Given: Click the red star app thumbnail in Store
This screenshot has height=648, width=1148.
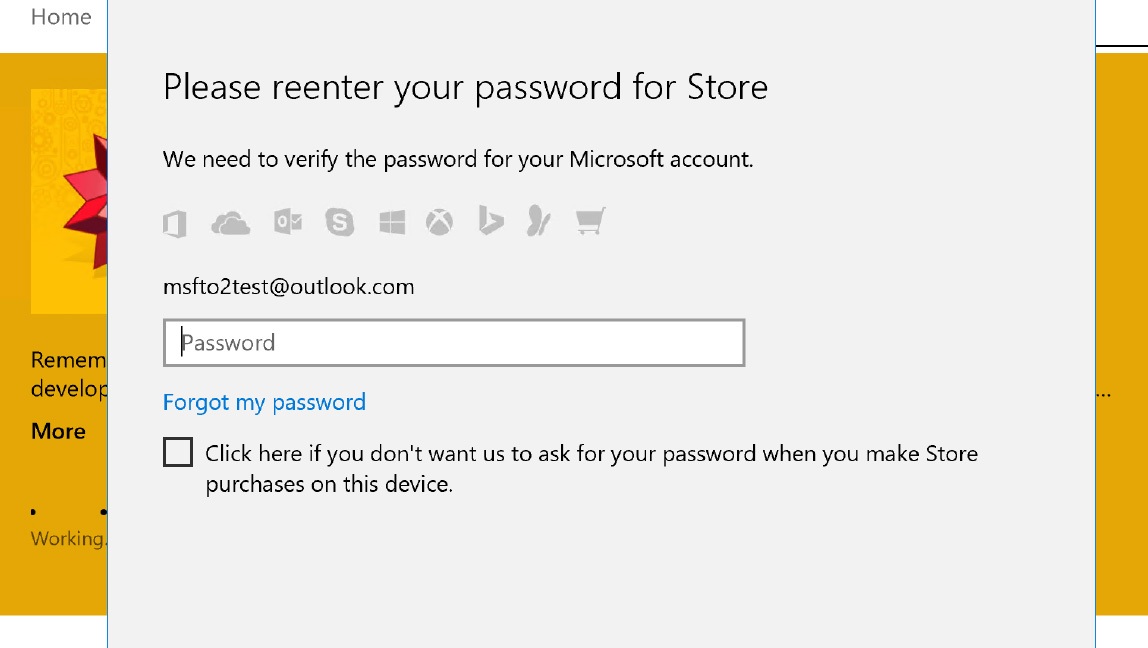Looking at the screenshot, I should pos(69,201).
